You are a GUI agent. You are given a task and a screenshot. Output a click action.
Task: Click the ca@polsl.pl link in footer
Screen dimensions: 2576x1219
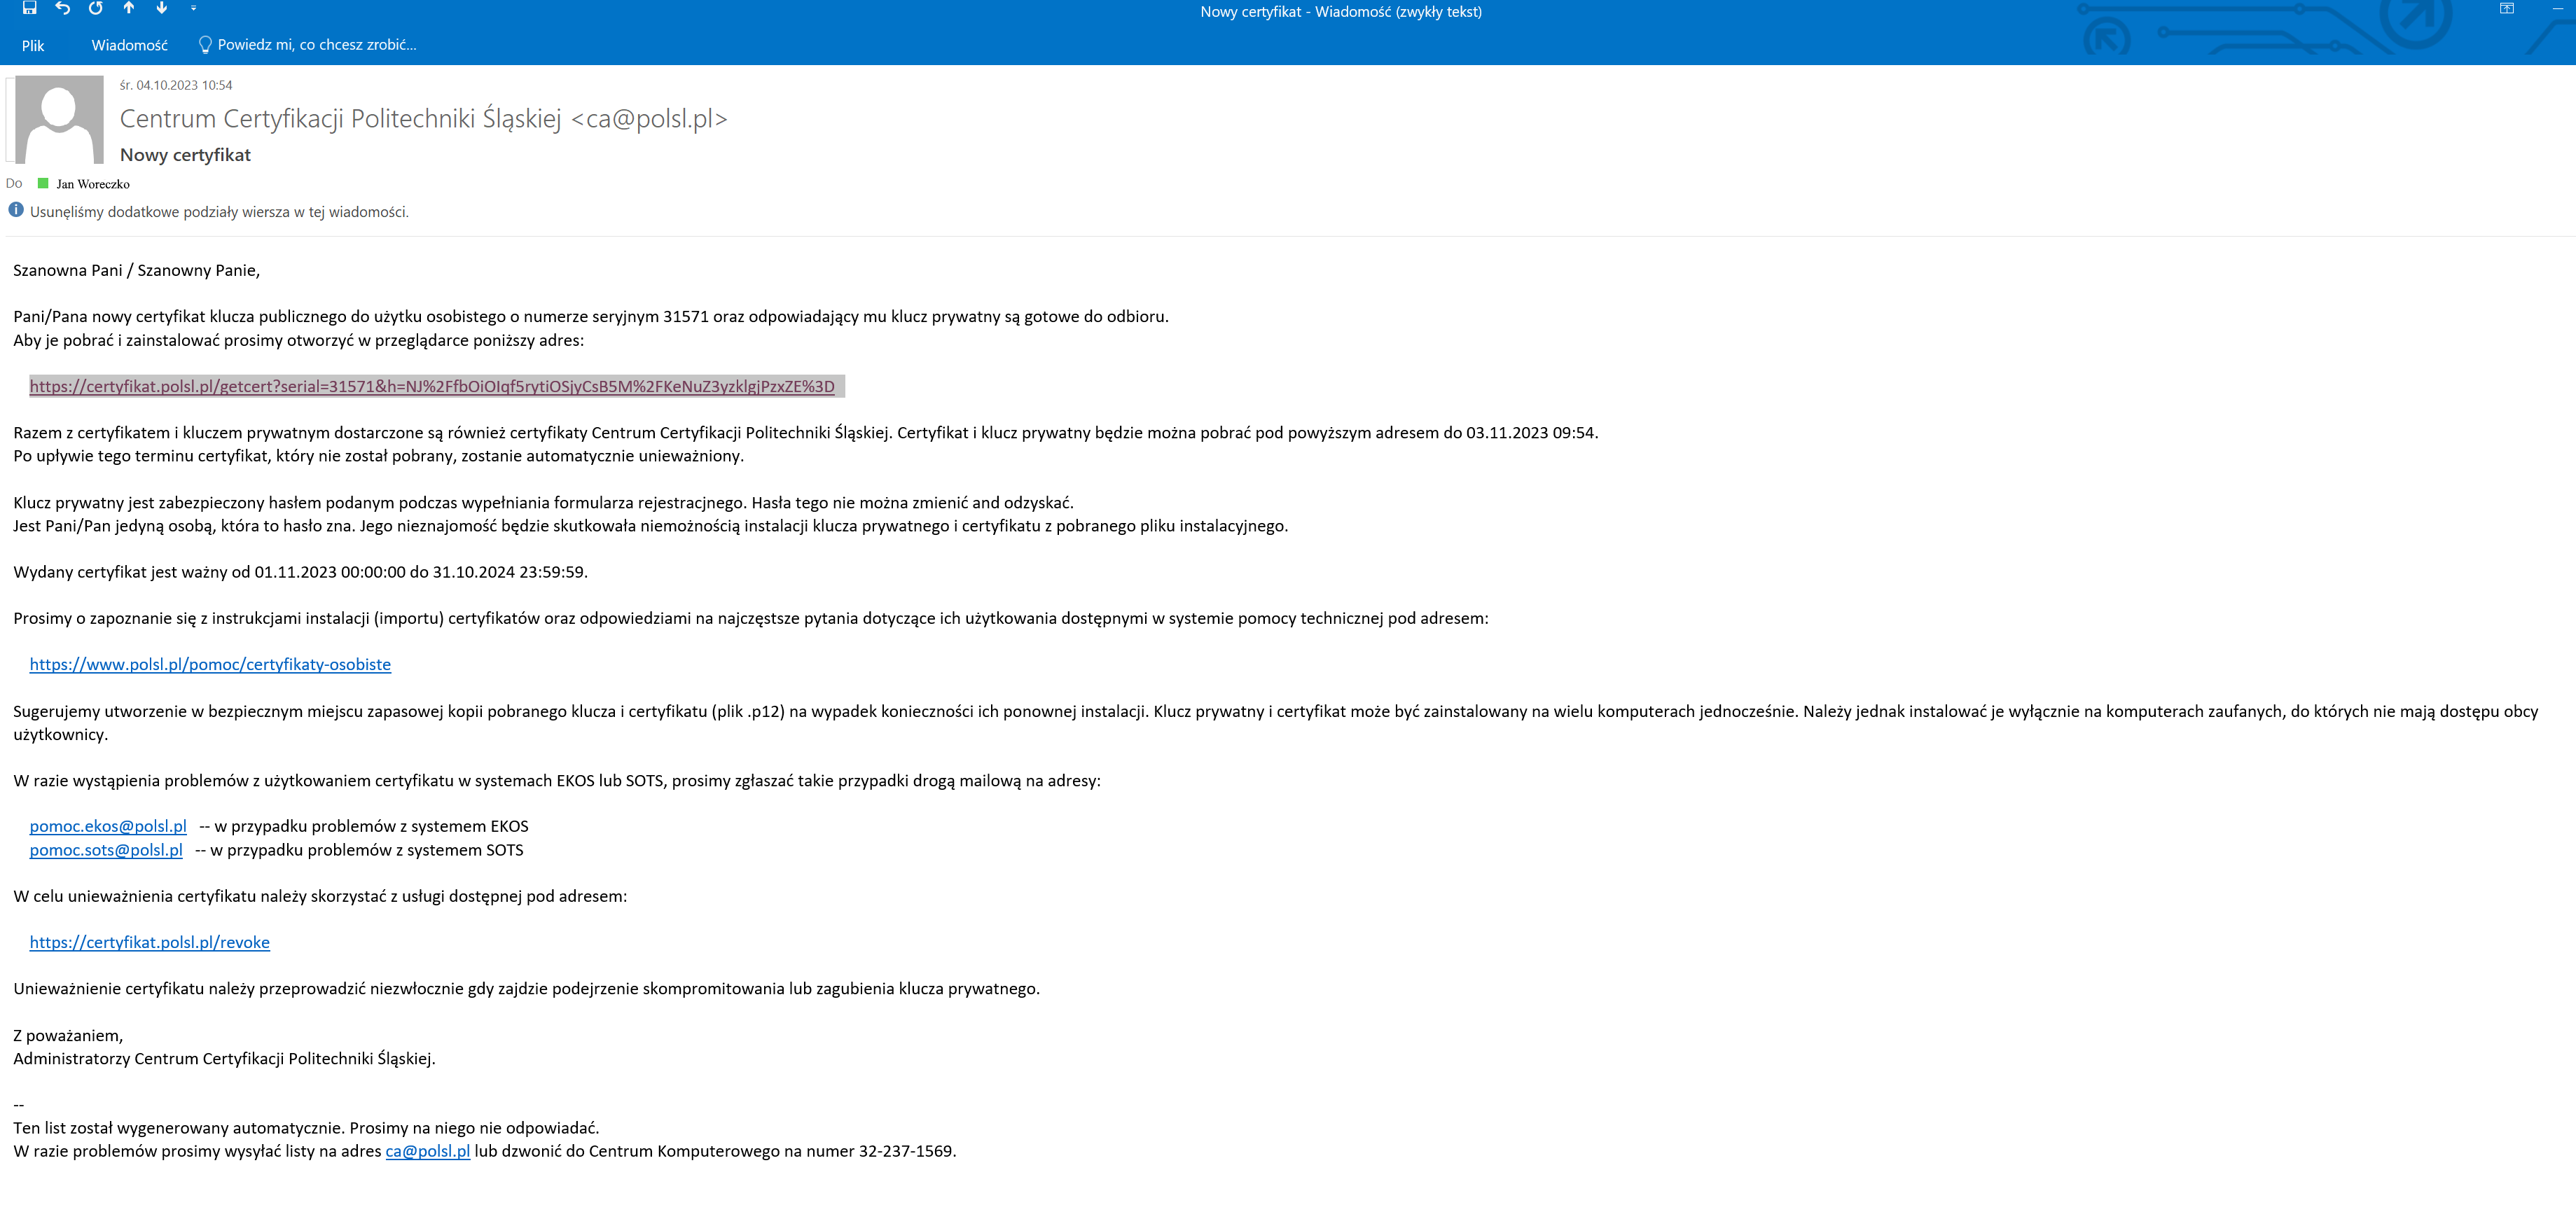(428, 1152)
